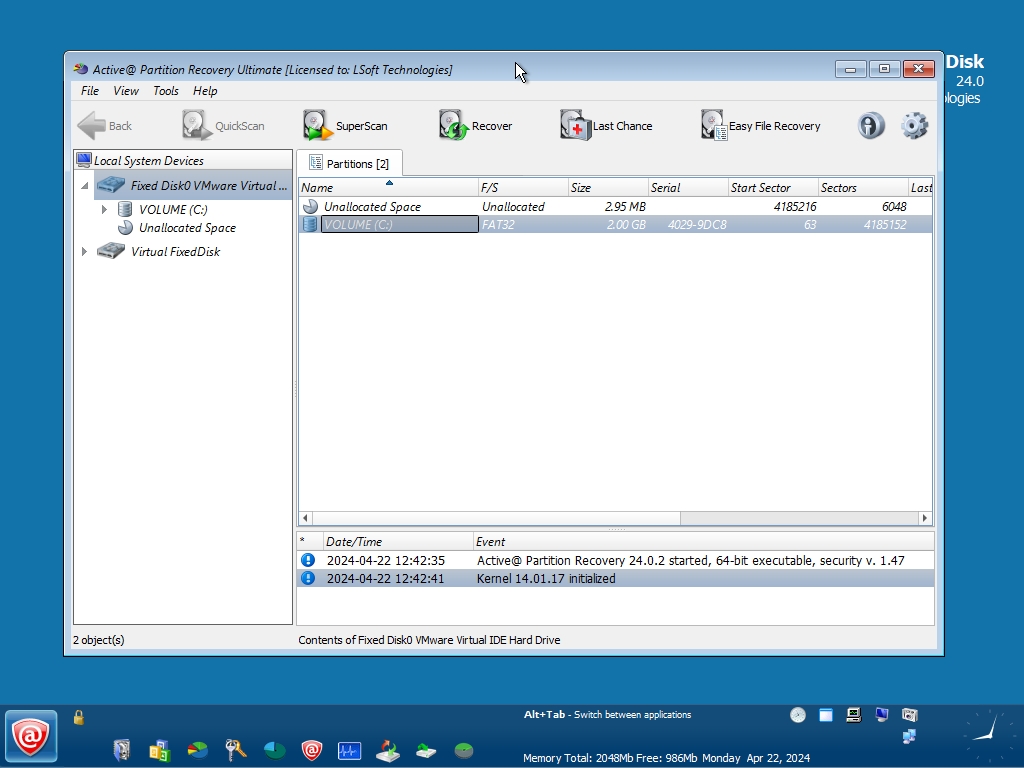The image size is (1024, 768).
Task: Start Easy File Recovery
Action: tap(760, 126)
